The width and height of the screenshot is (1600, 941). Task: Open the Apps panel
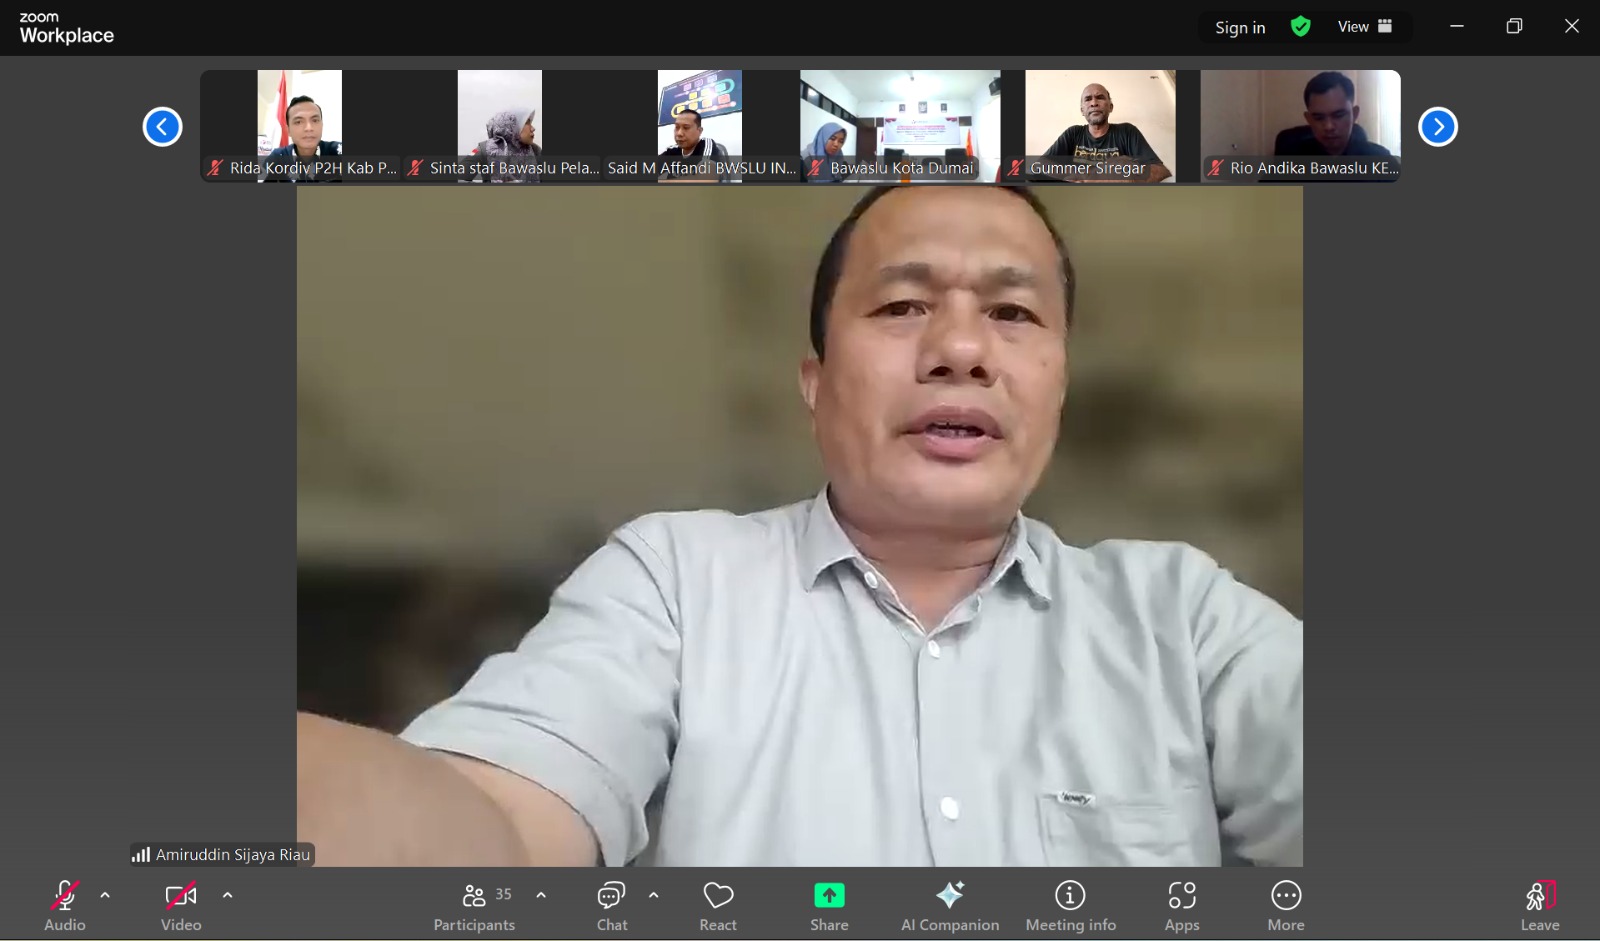point(1182,904)
